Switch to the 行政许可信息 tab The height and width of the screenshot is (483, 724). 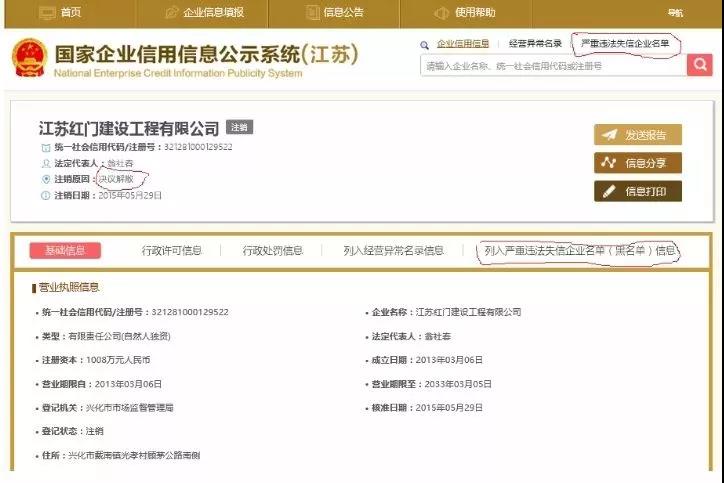click(171, 250)
